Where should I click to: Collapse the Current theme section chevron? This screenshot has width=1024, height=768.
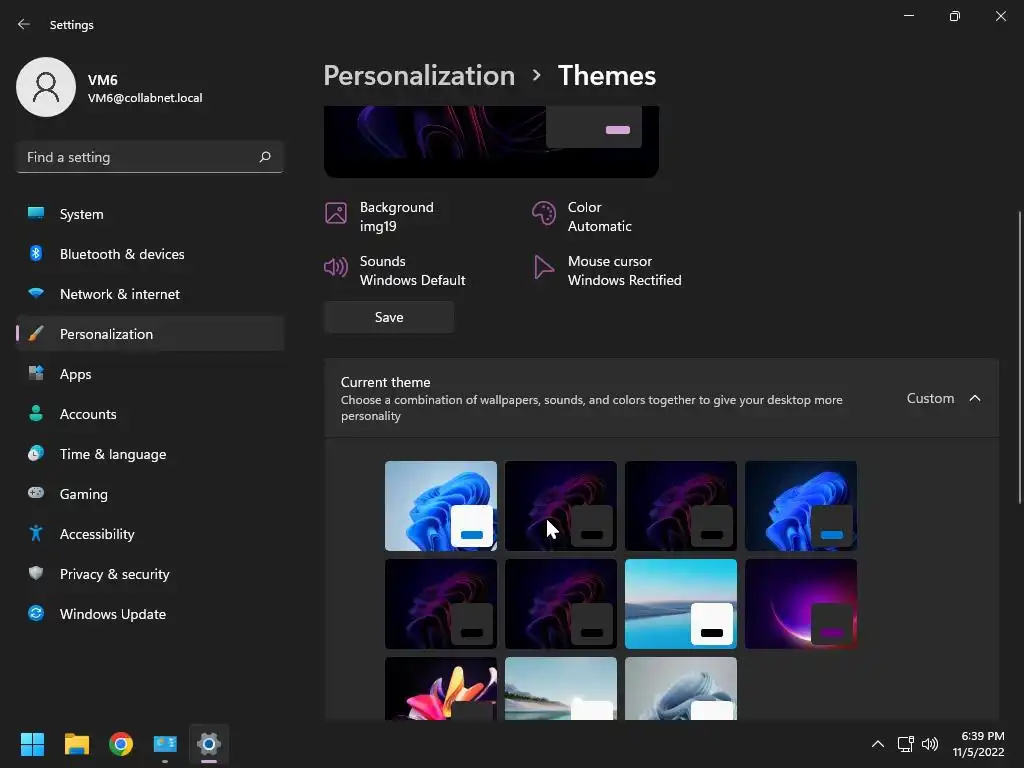click(x=974, y=398)
